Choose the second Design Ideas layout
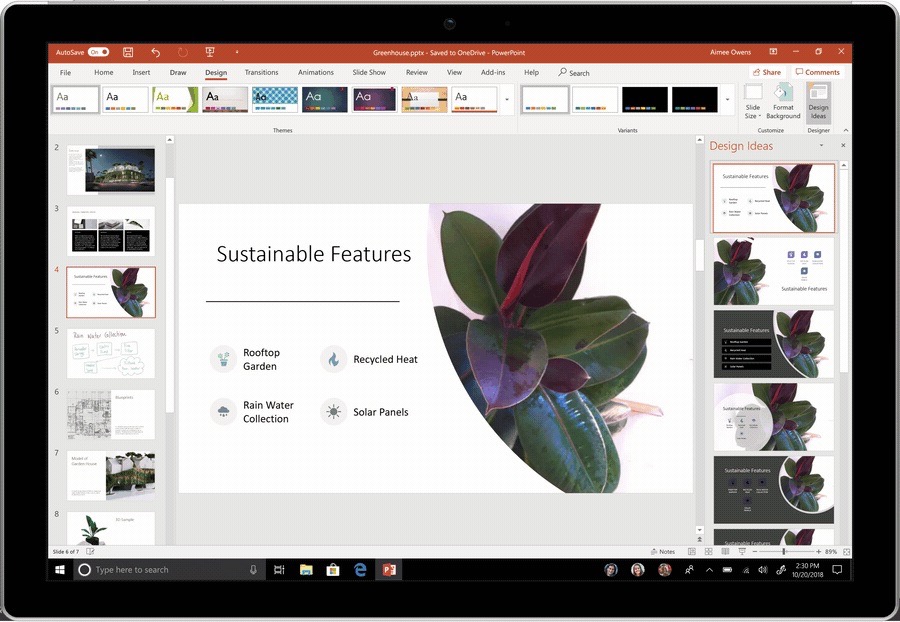The image size is (900, 622). click(773, 271)
